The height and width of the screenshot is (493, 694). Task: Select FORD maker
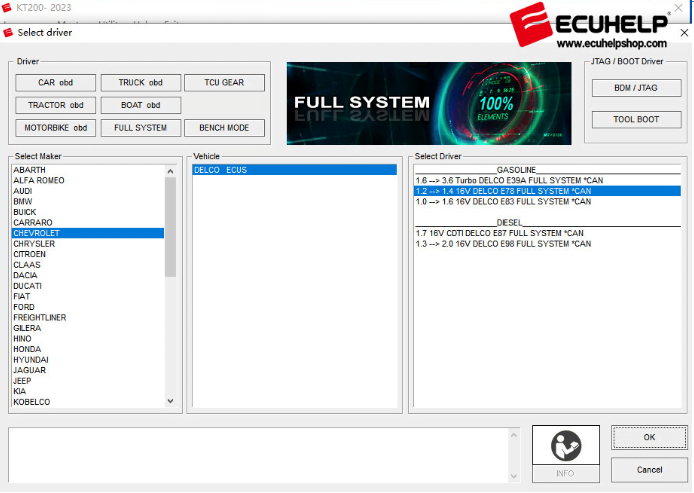tap(88, 307)
